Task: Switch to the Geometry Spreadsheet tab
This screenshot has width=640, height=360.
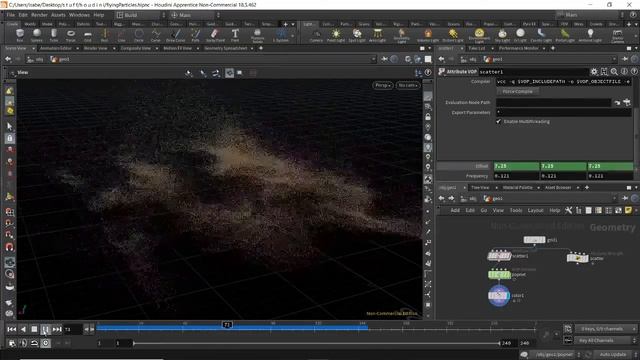Action: 225,49
